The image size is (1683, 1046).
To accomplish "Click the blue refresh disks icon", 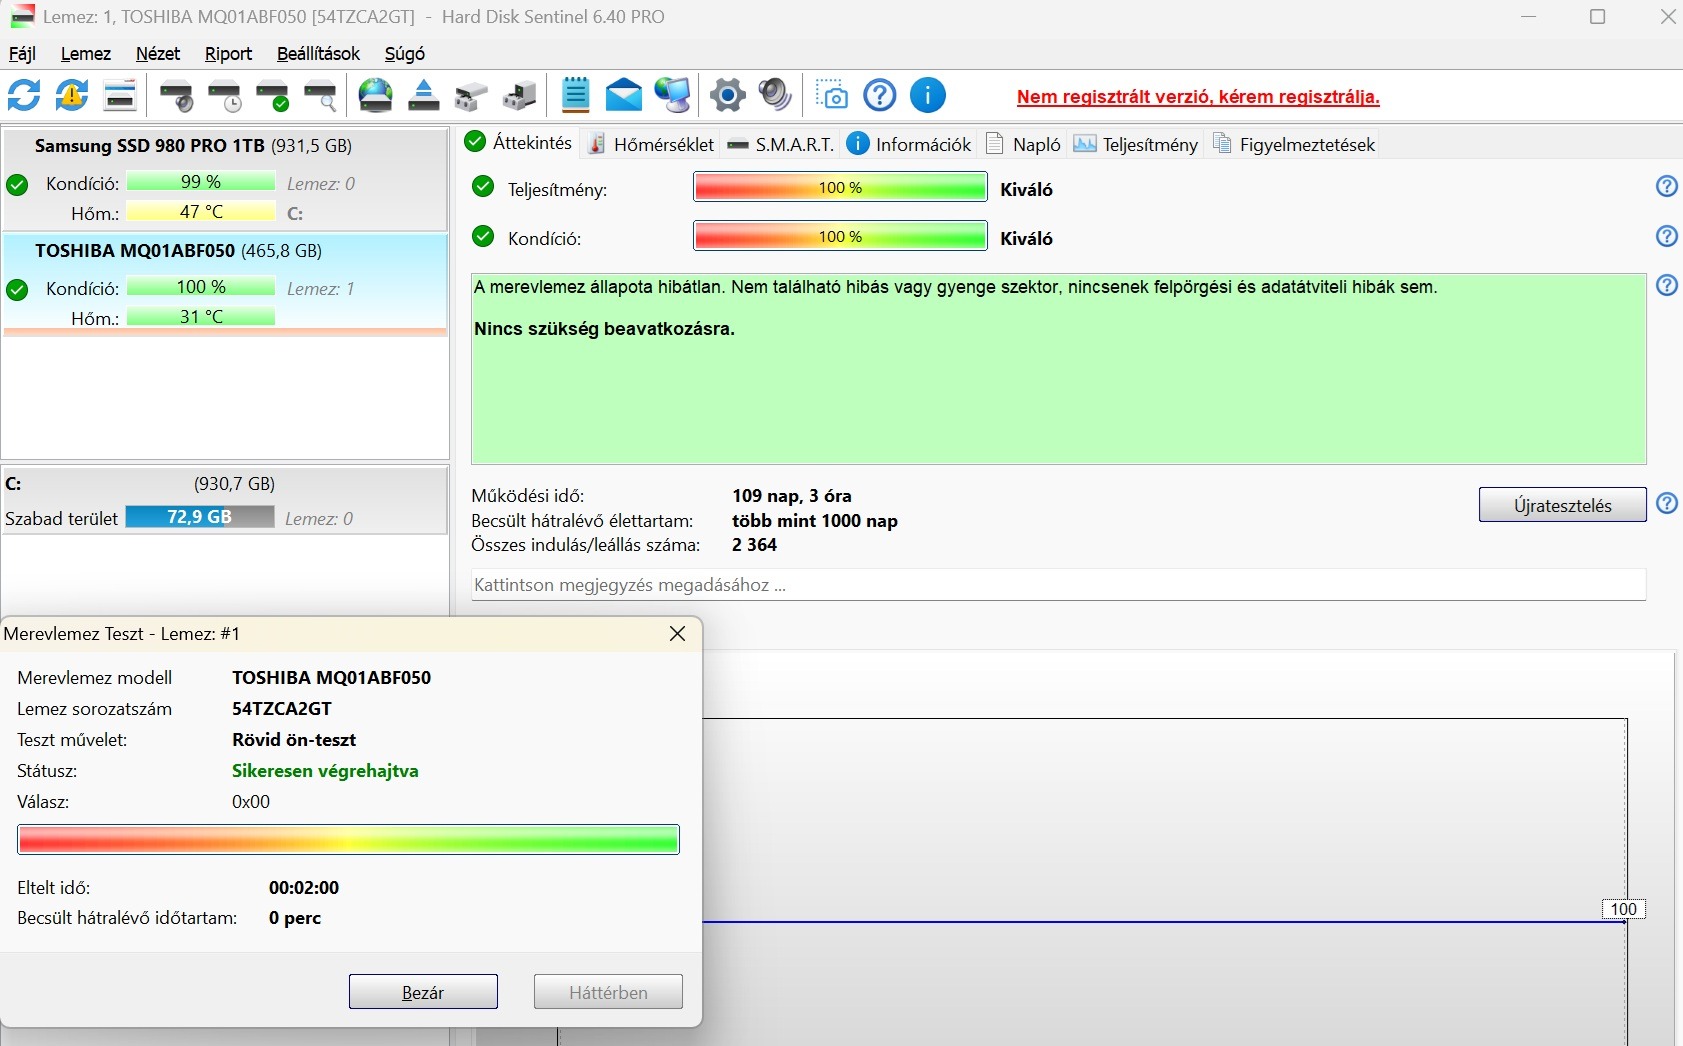I will click(24, 96).
